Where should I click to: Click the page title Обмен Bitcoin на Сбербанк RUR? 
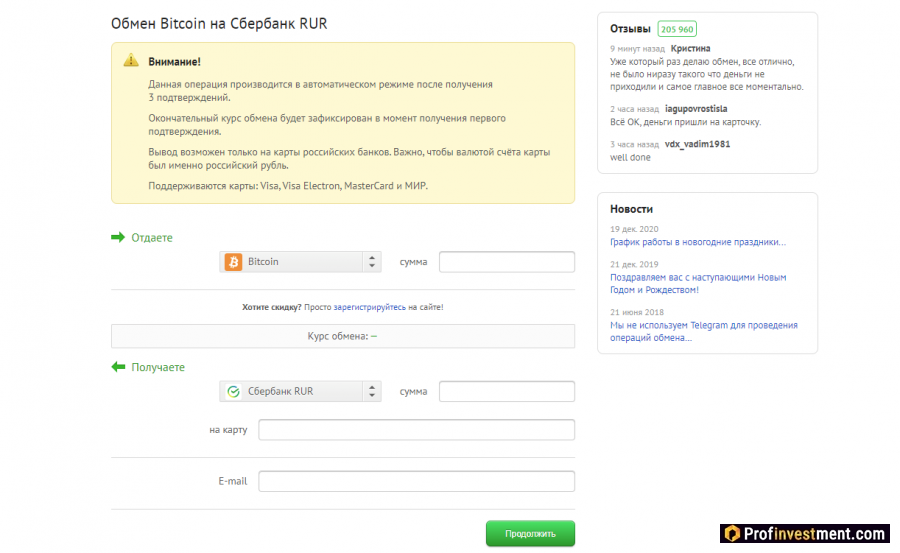pyautogui.click(x=219, y=24)
